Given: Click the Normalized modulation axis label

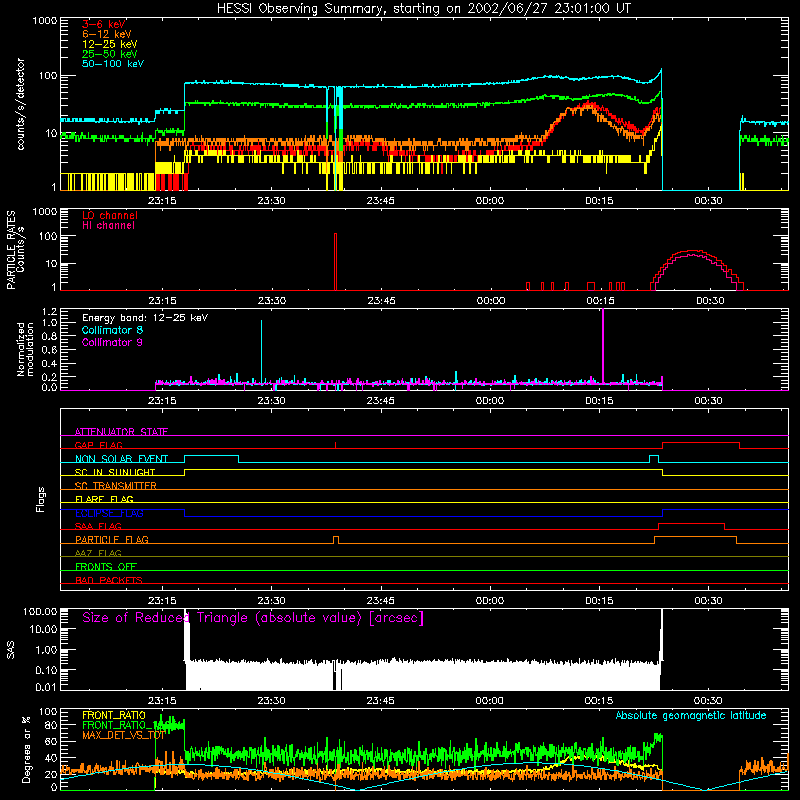Looking at the screenshot, I should (26, 349).
